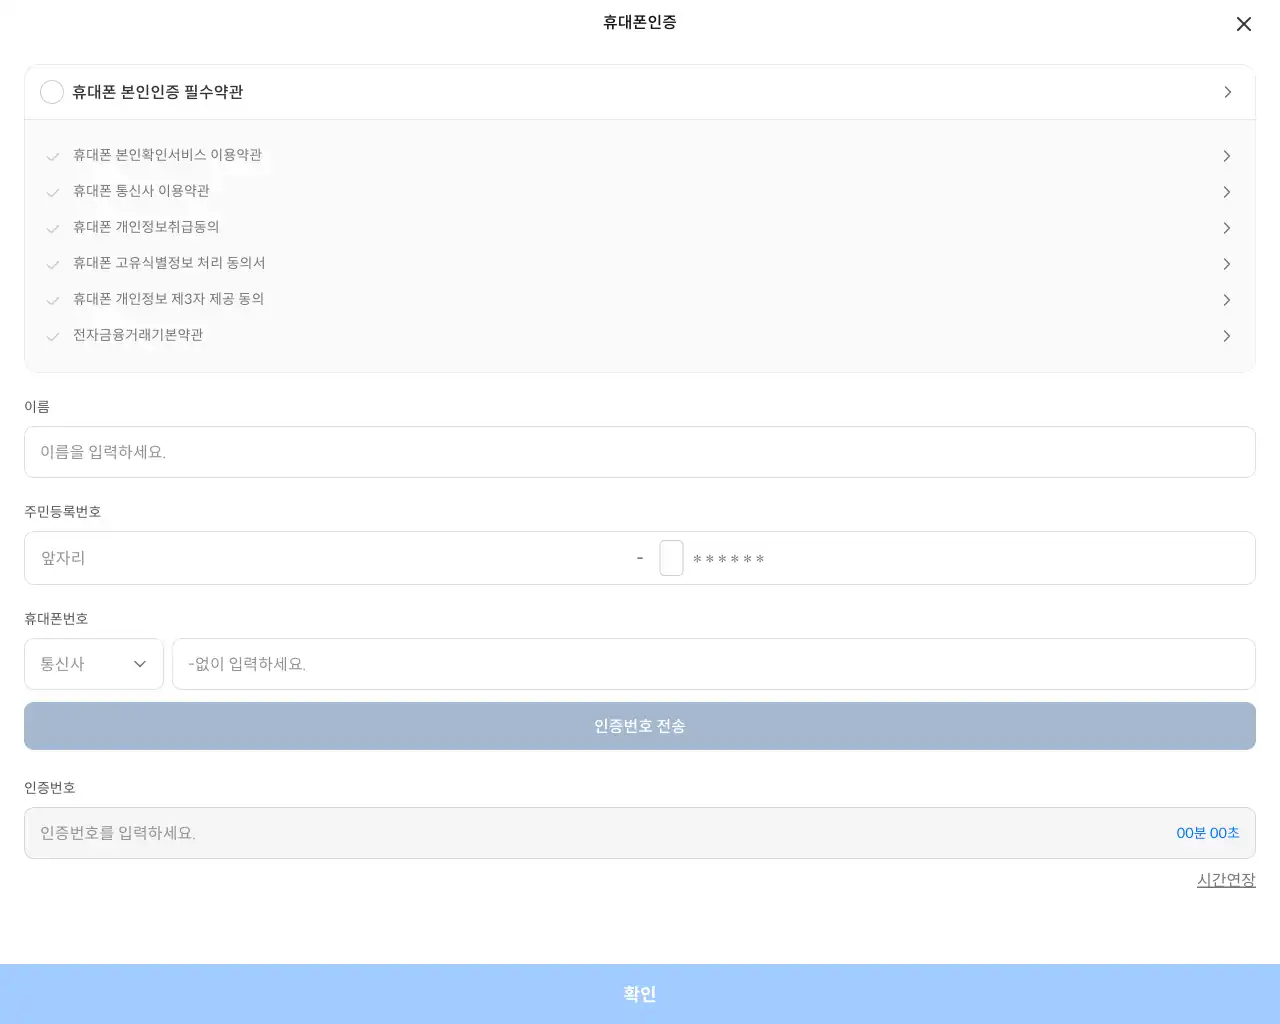The height and width of the screenshot is (1024, 1280).
Task: Open details chevron for 전자금융거래기본약관
Action: 1227,336
